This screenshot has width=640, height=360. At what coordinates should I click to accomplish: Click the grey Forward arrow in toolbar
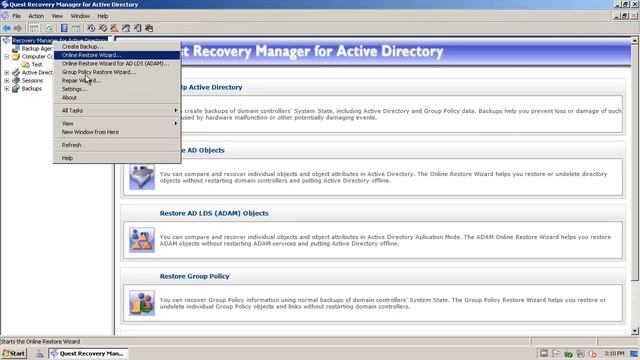point(18,28)
